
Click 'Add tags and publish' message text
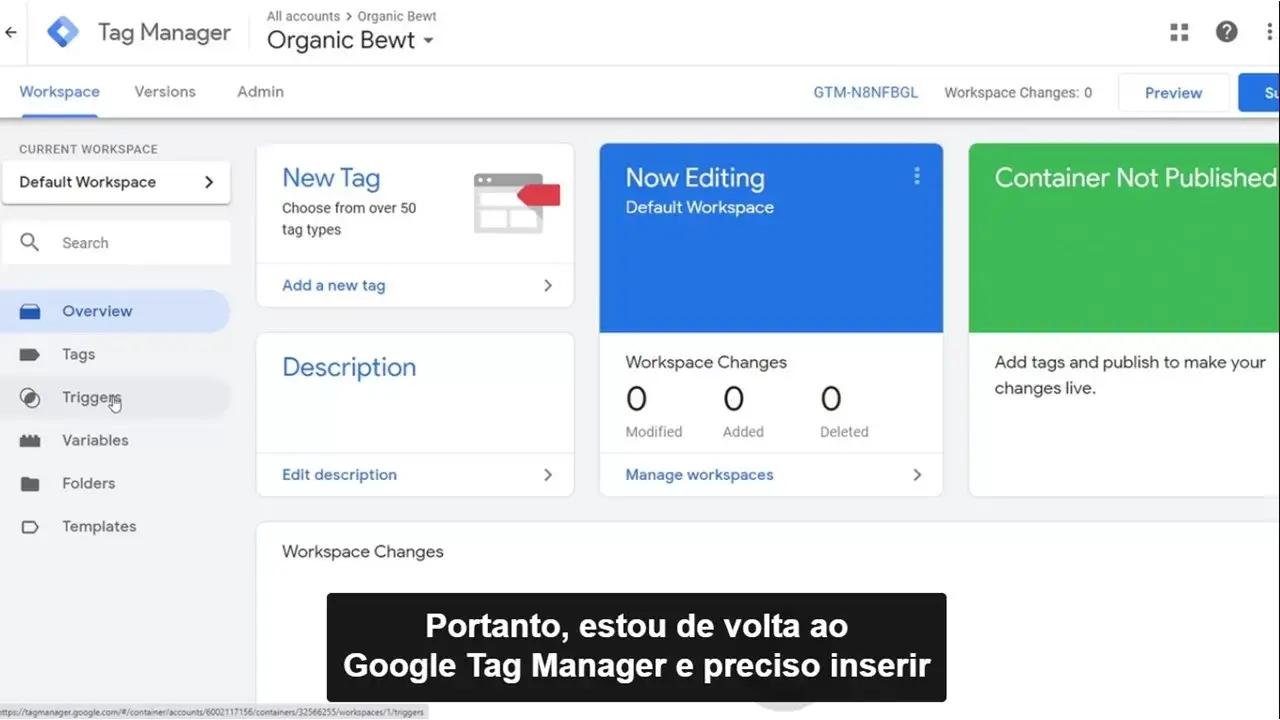[x=1130, y=375]
